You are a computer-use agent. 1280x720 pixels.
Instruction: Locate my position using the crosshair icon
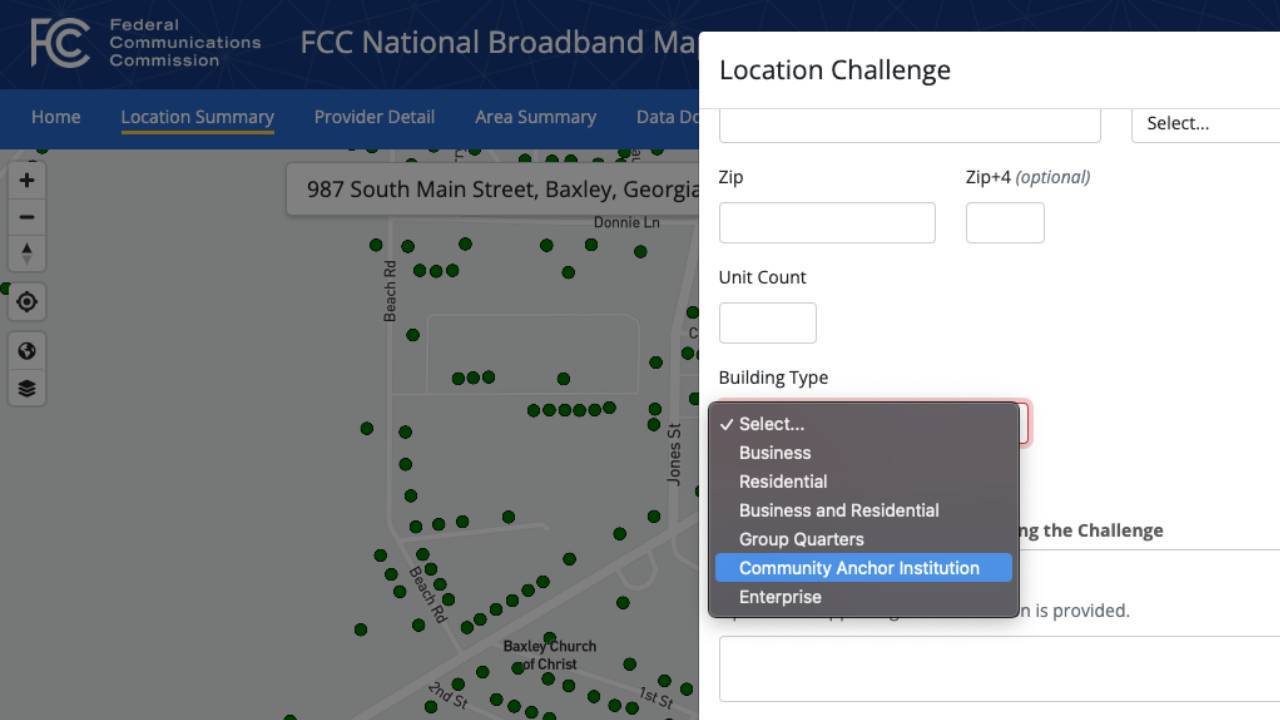[x=27, y=302]
